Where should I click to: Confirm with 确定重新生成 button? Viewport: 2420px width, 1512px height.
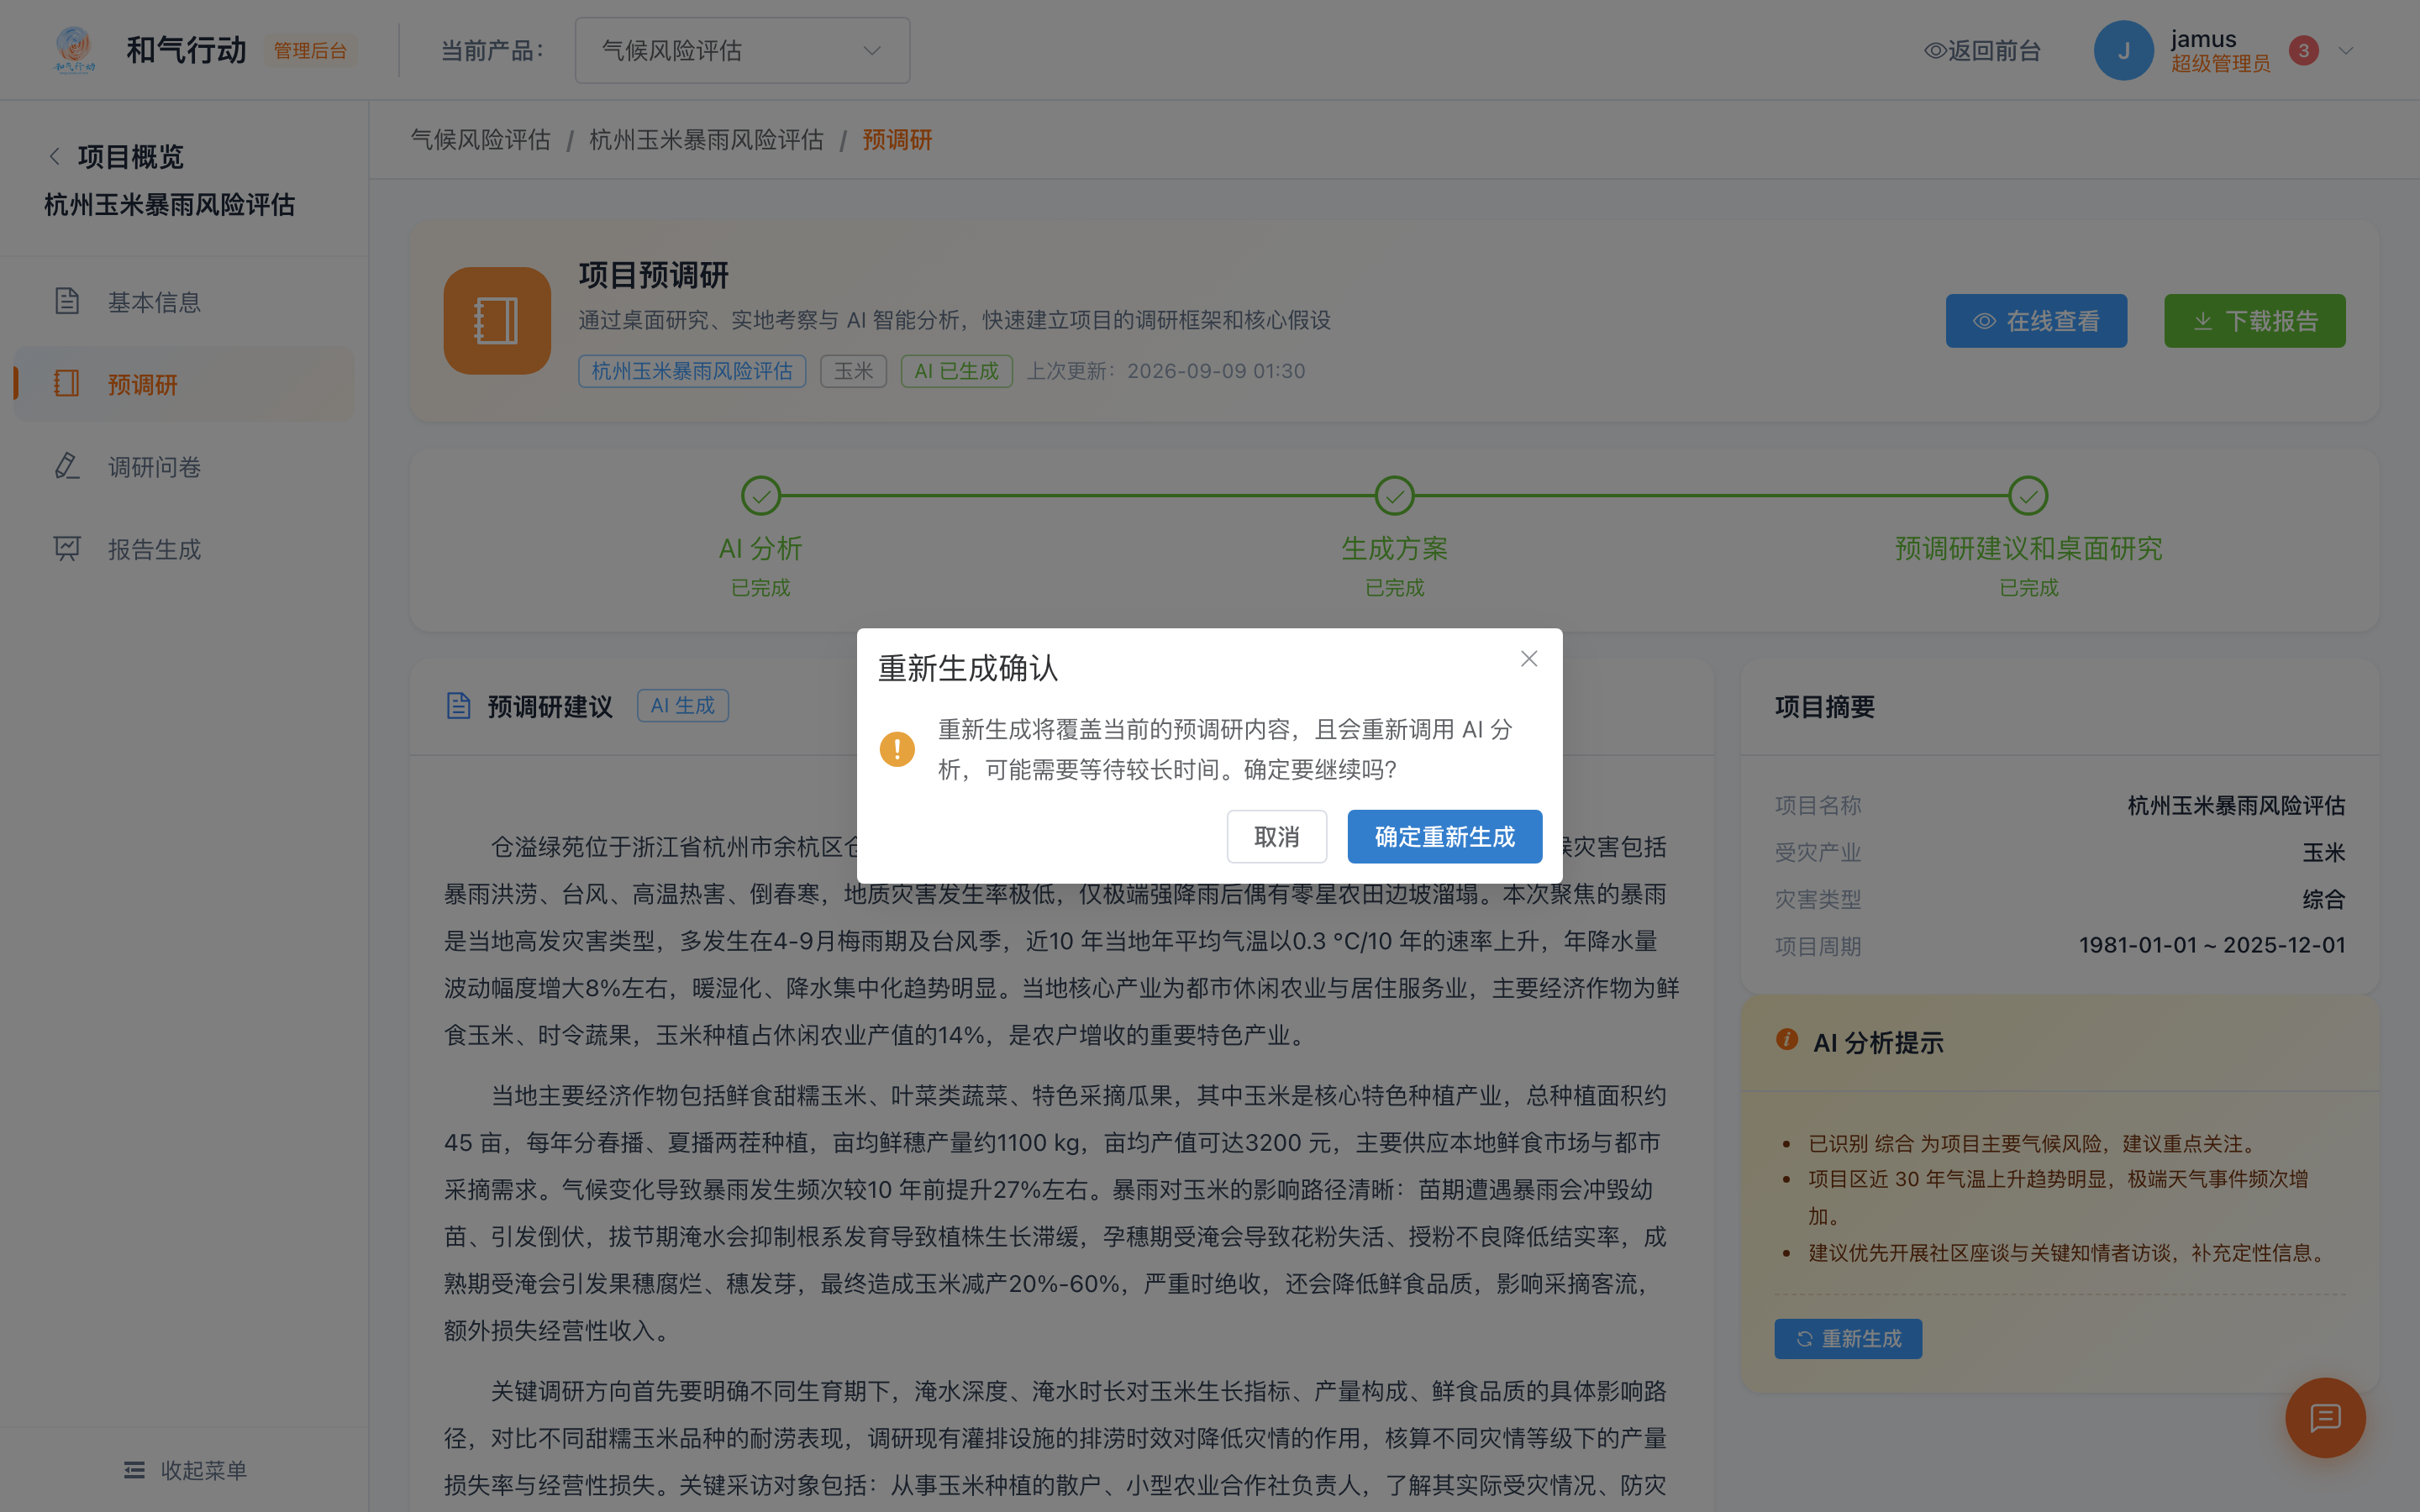[x=1444, y=836]
